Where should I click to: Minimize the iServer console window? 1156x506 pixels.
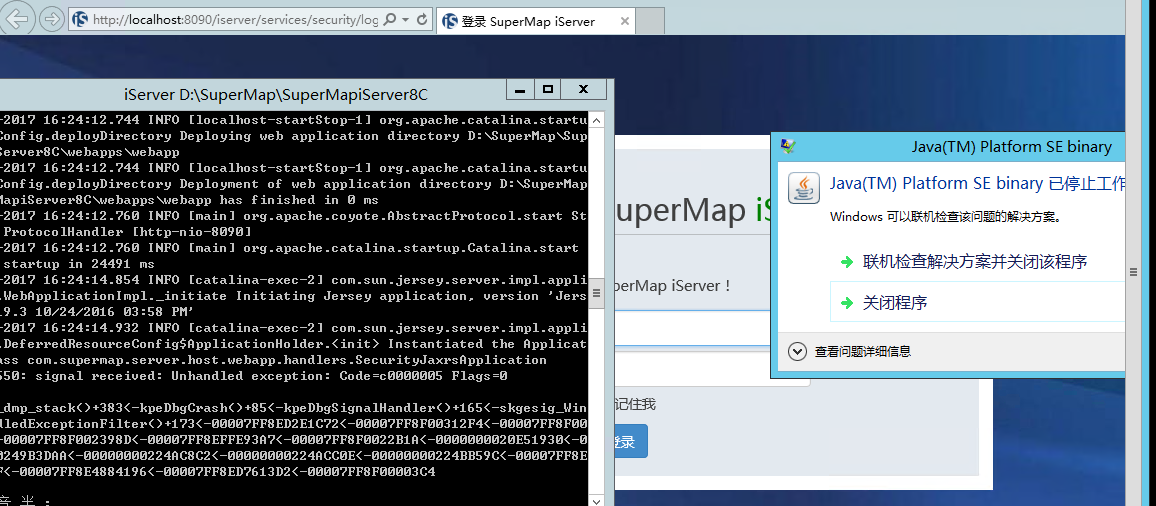pyautogui.click(x=520, y=89)
